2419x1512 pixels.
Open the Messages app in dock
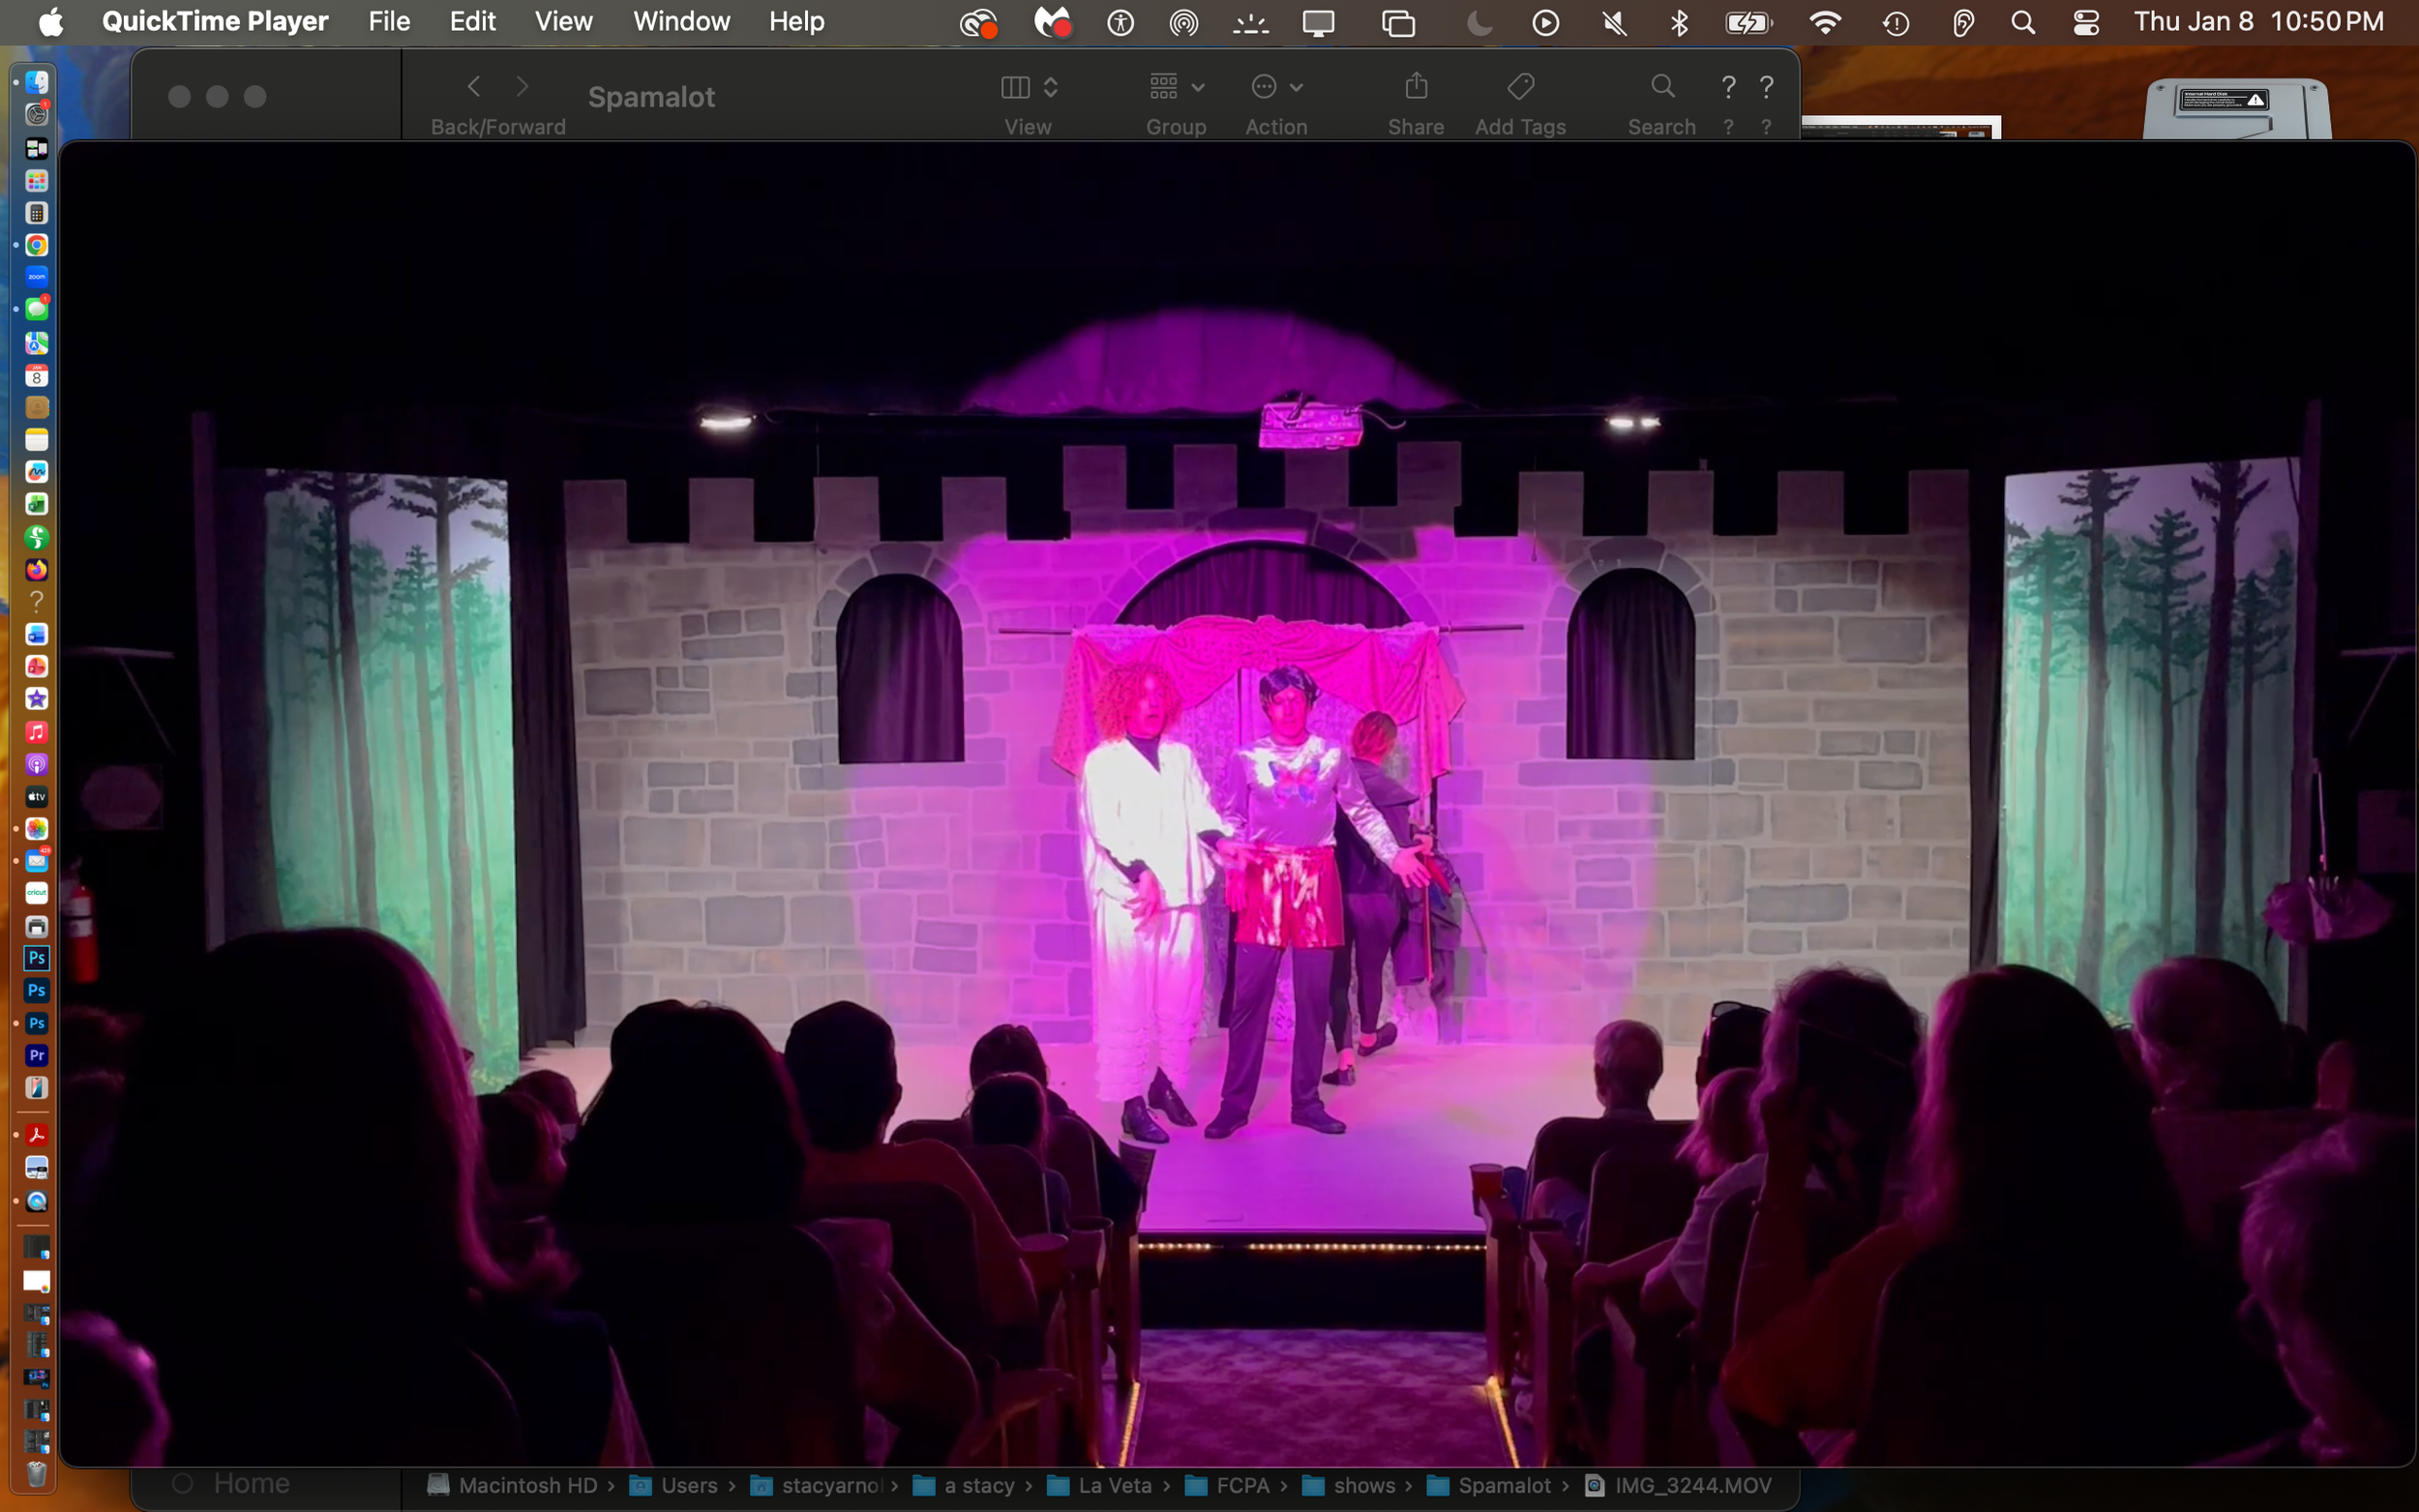tap(37, 310)
